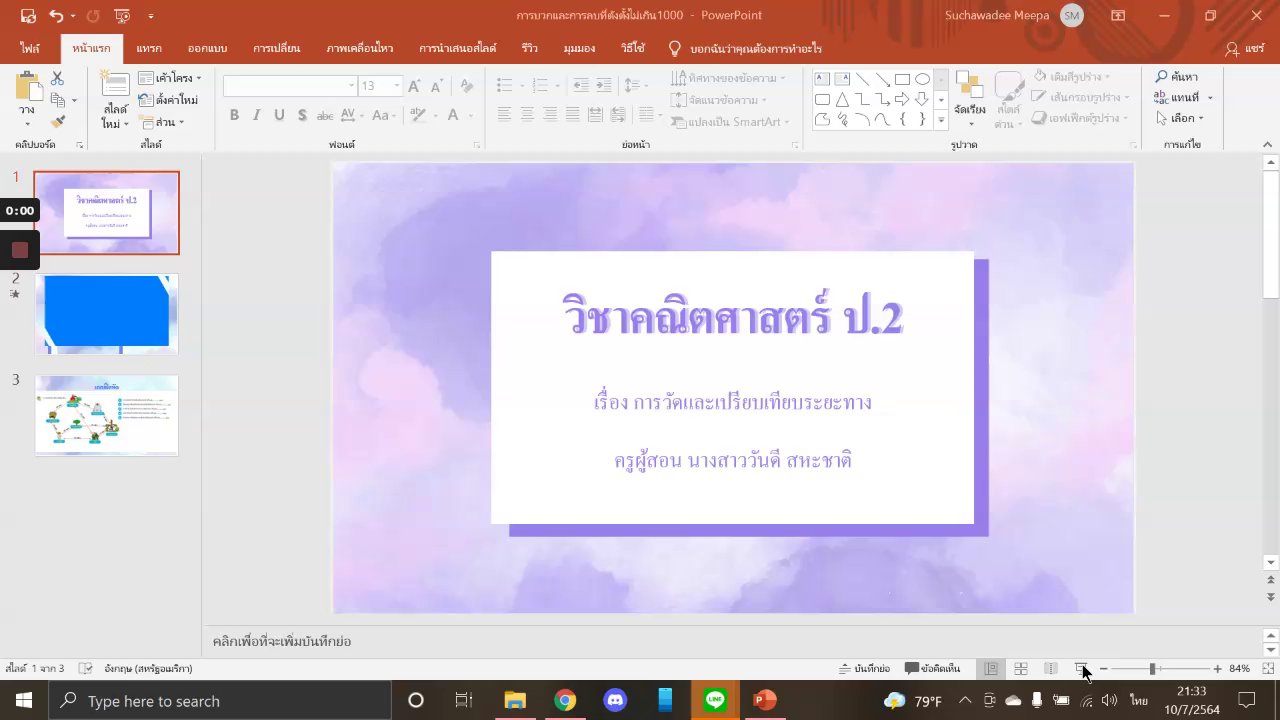
Task: Switch to Insert (แทรก) tab
Action: 149,48
